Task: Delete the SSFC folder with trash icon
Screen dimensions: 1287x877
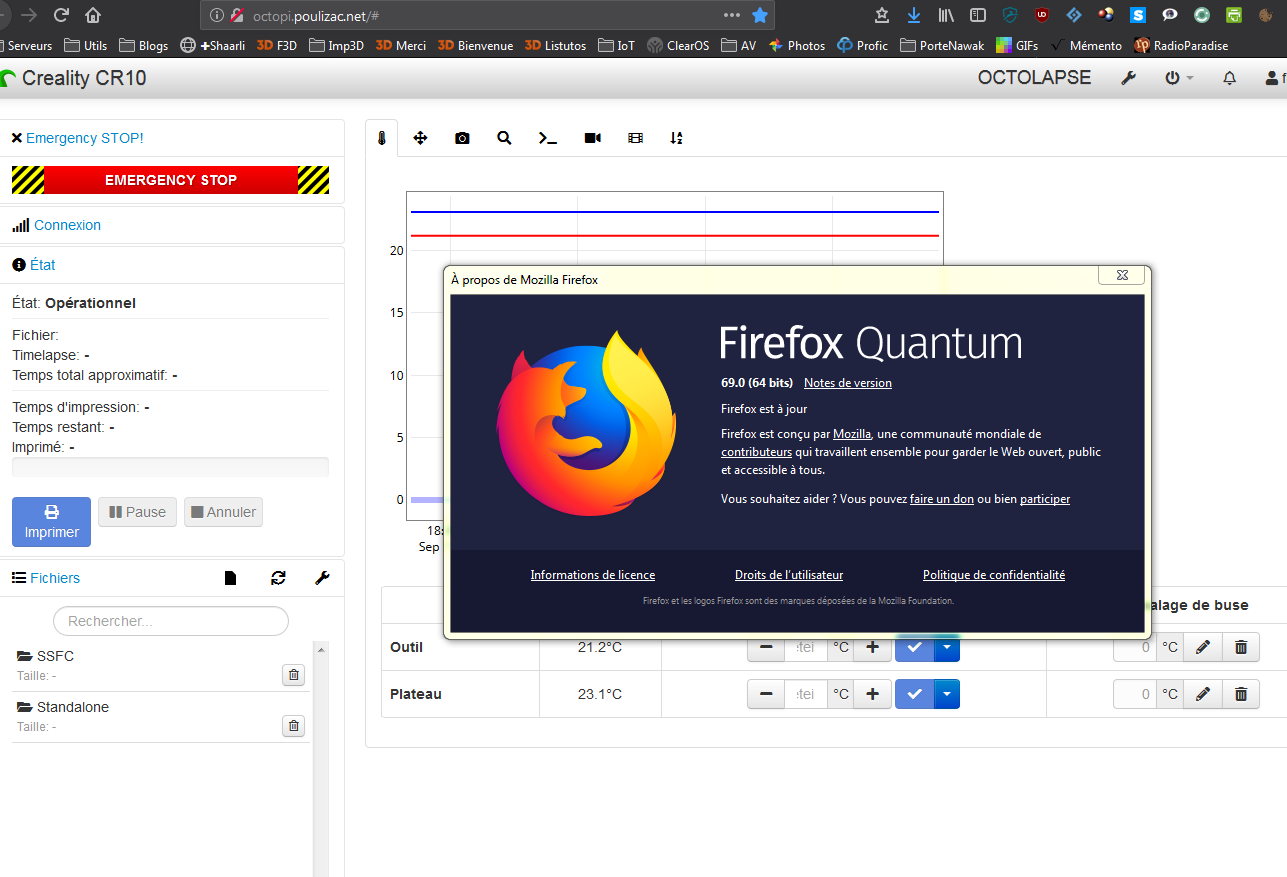Action: pos(293,675)
